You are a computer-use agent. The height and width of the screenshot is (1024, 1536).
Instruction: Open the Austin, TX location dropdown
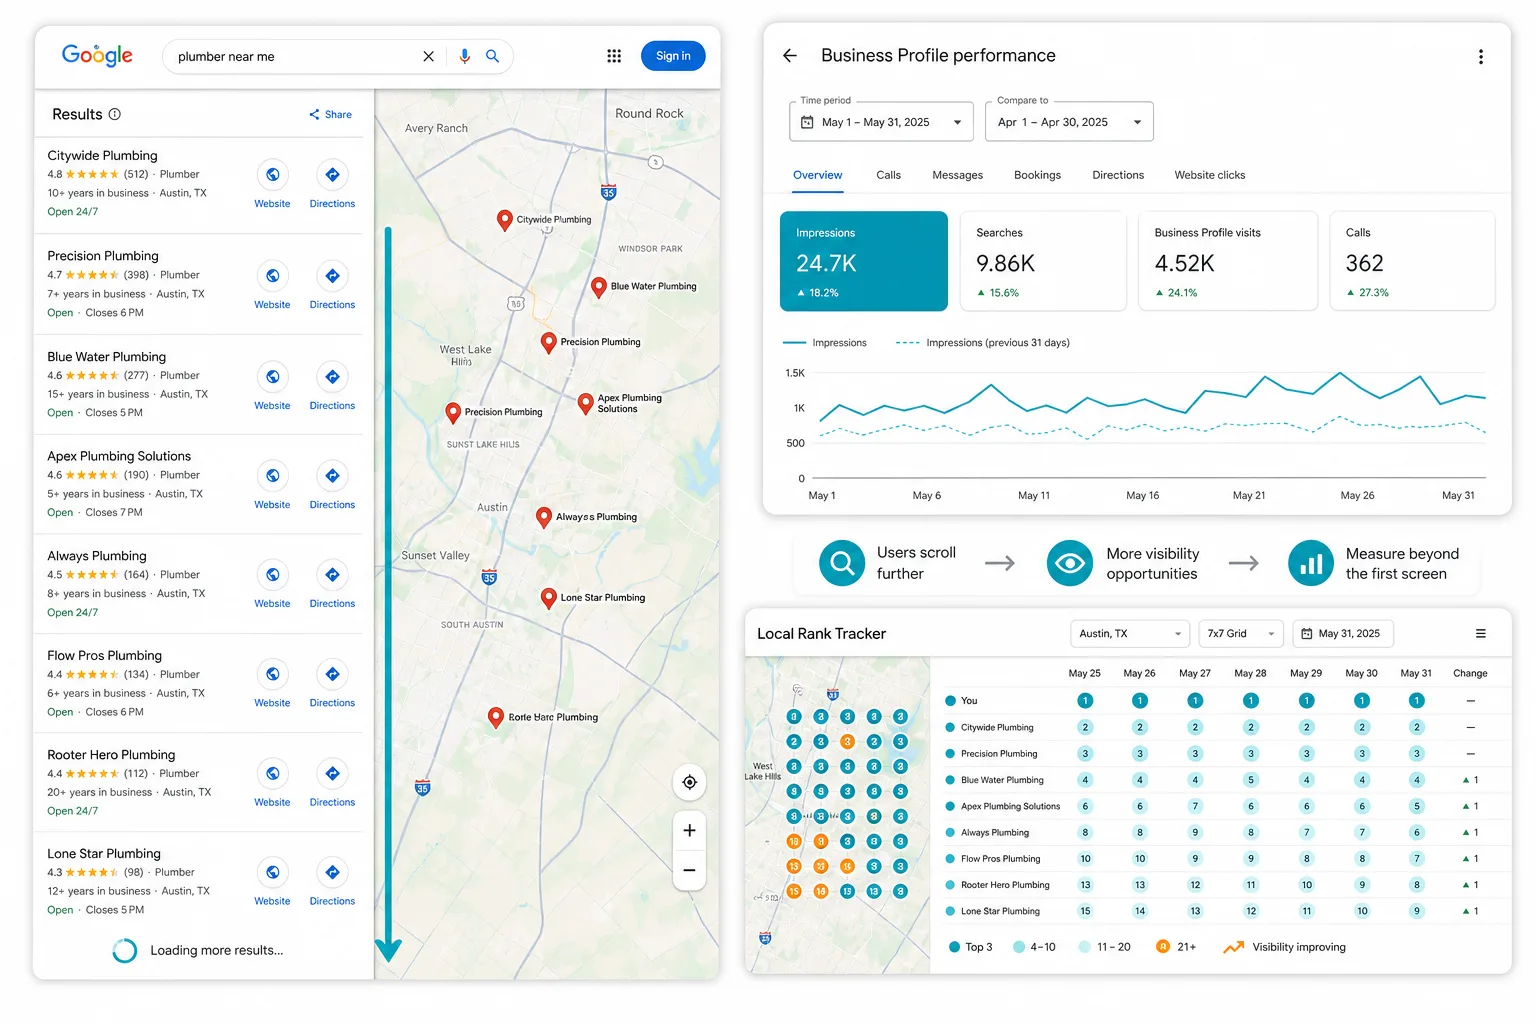click(x=1130, y=634)
